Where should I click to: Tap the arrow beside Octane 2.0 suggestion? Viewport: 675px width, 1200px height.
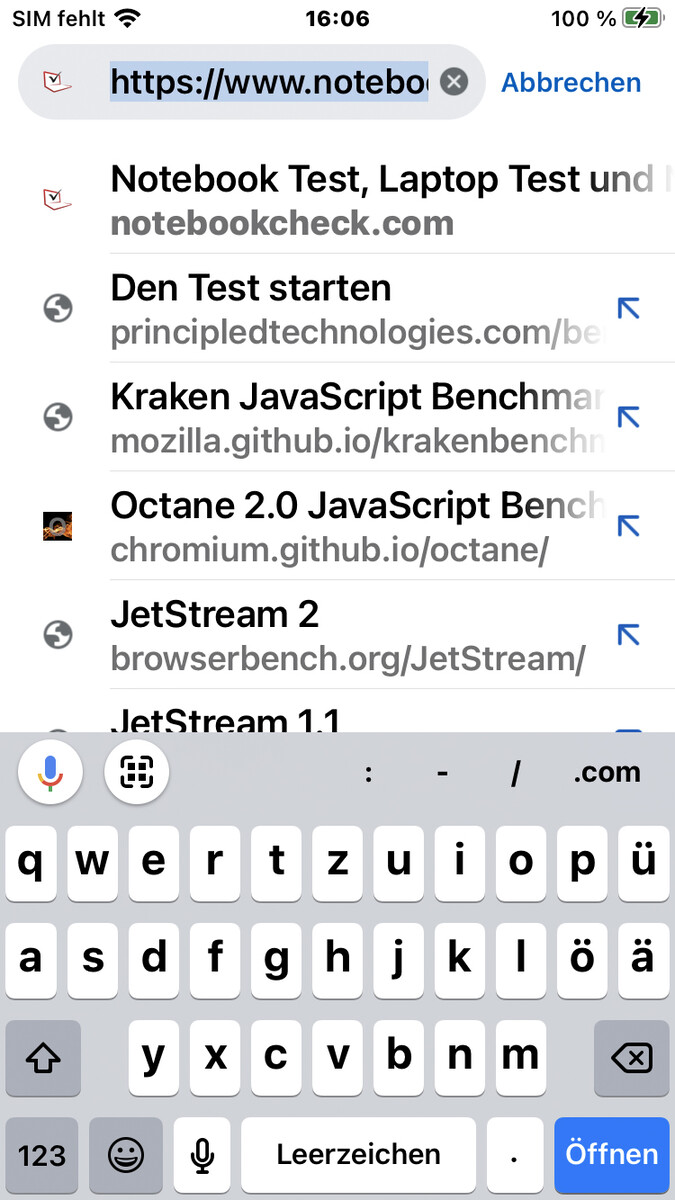pyautogui.click(x=628, y=526)
